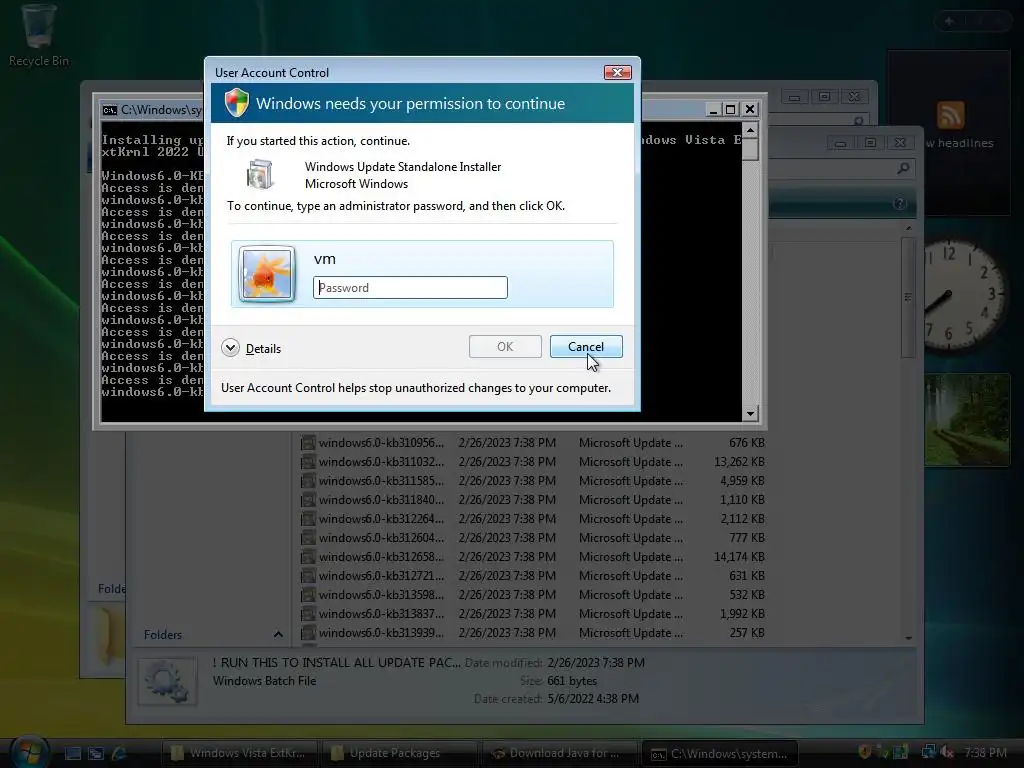Viewport: 1024px width, 768px height.
Task: Click the Explorer file list scrollbar
Action: (x=908, y=297)
